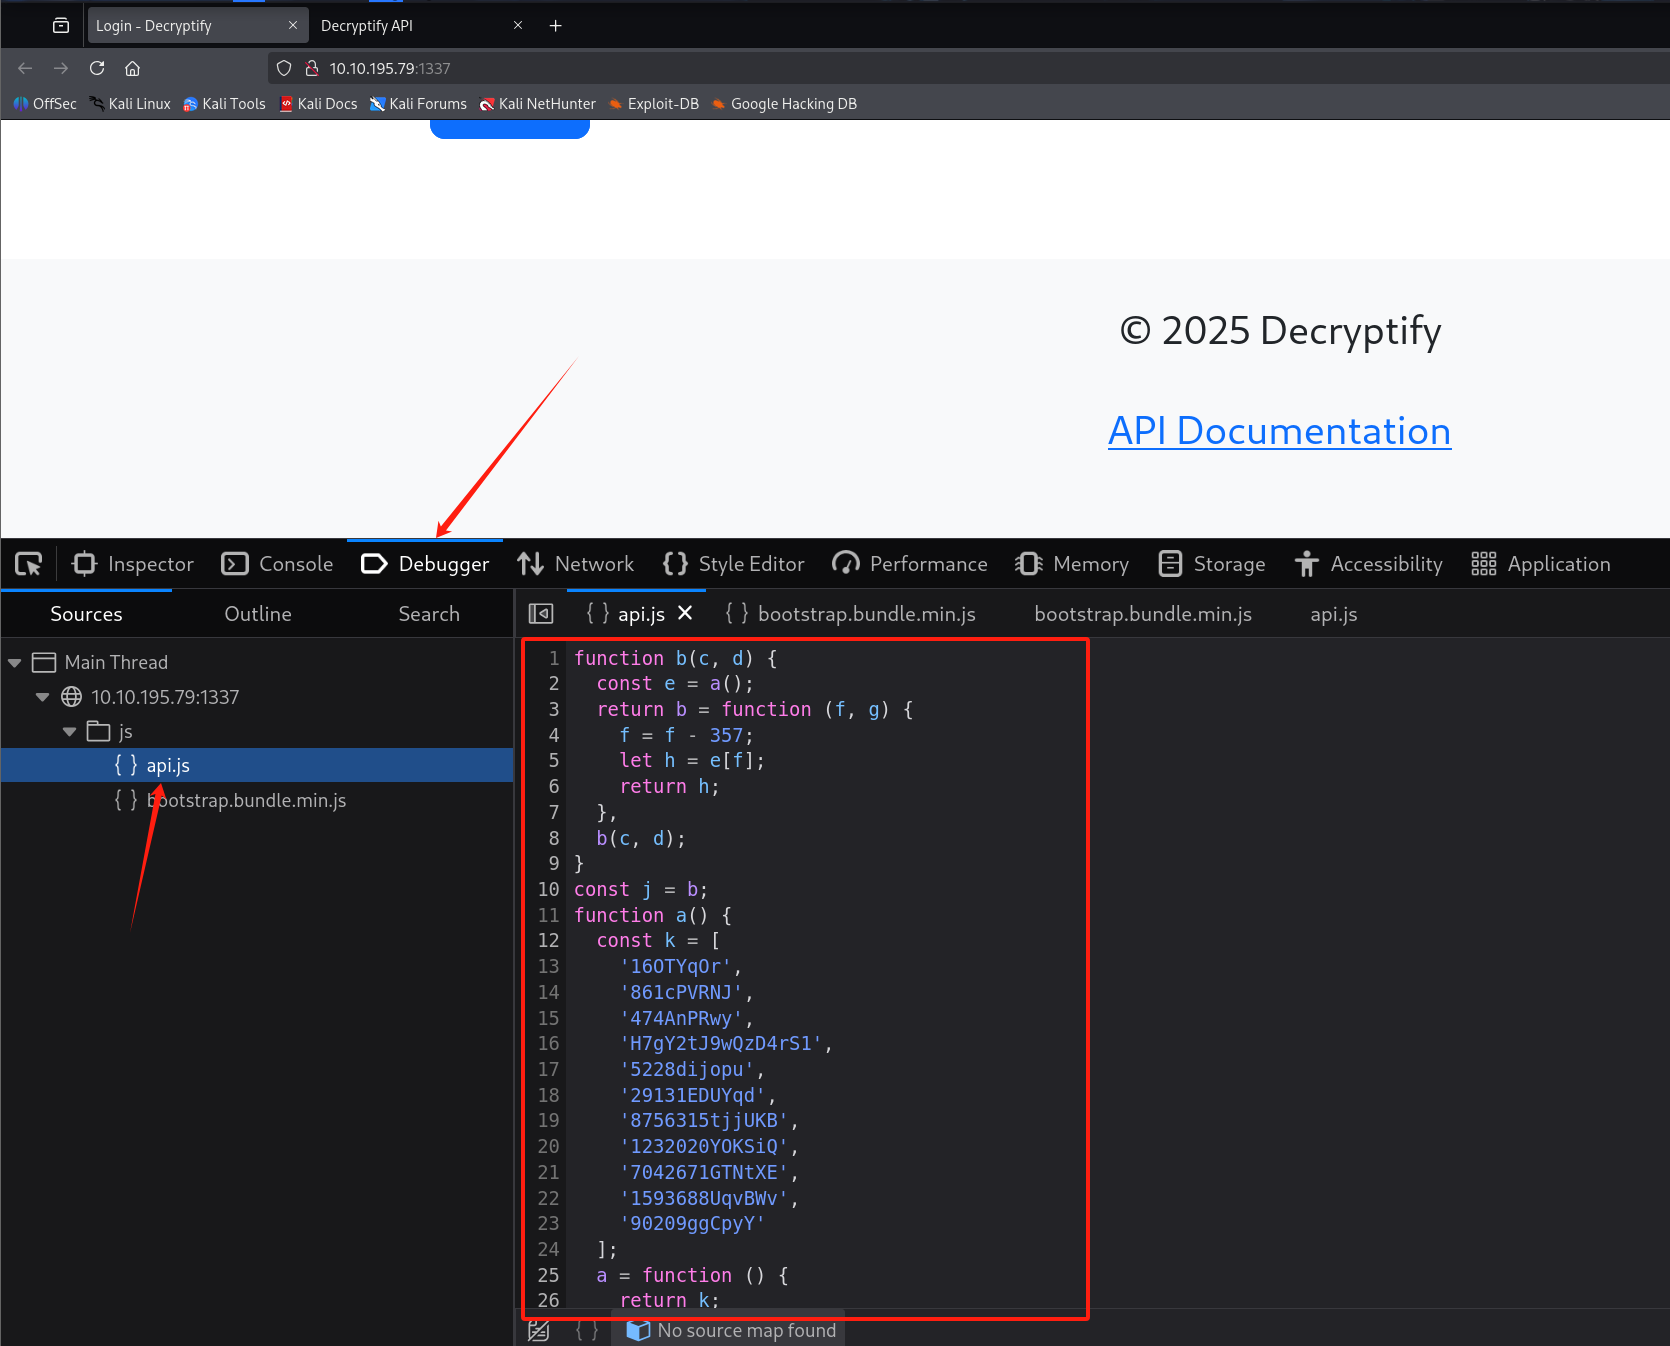Collapse the js folder in Sources

[68, 731]
